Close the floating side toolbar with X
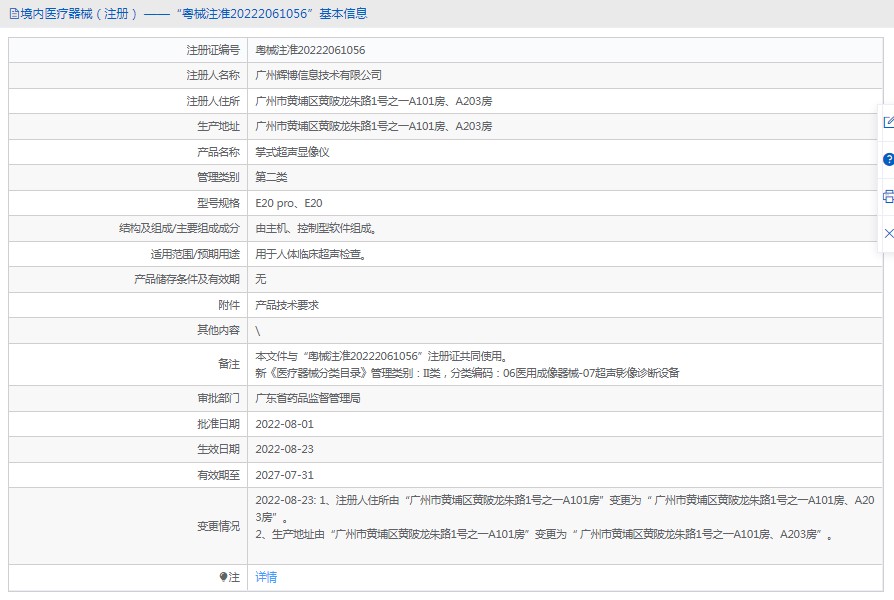 pos(888,233)
